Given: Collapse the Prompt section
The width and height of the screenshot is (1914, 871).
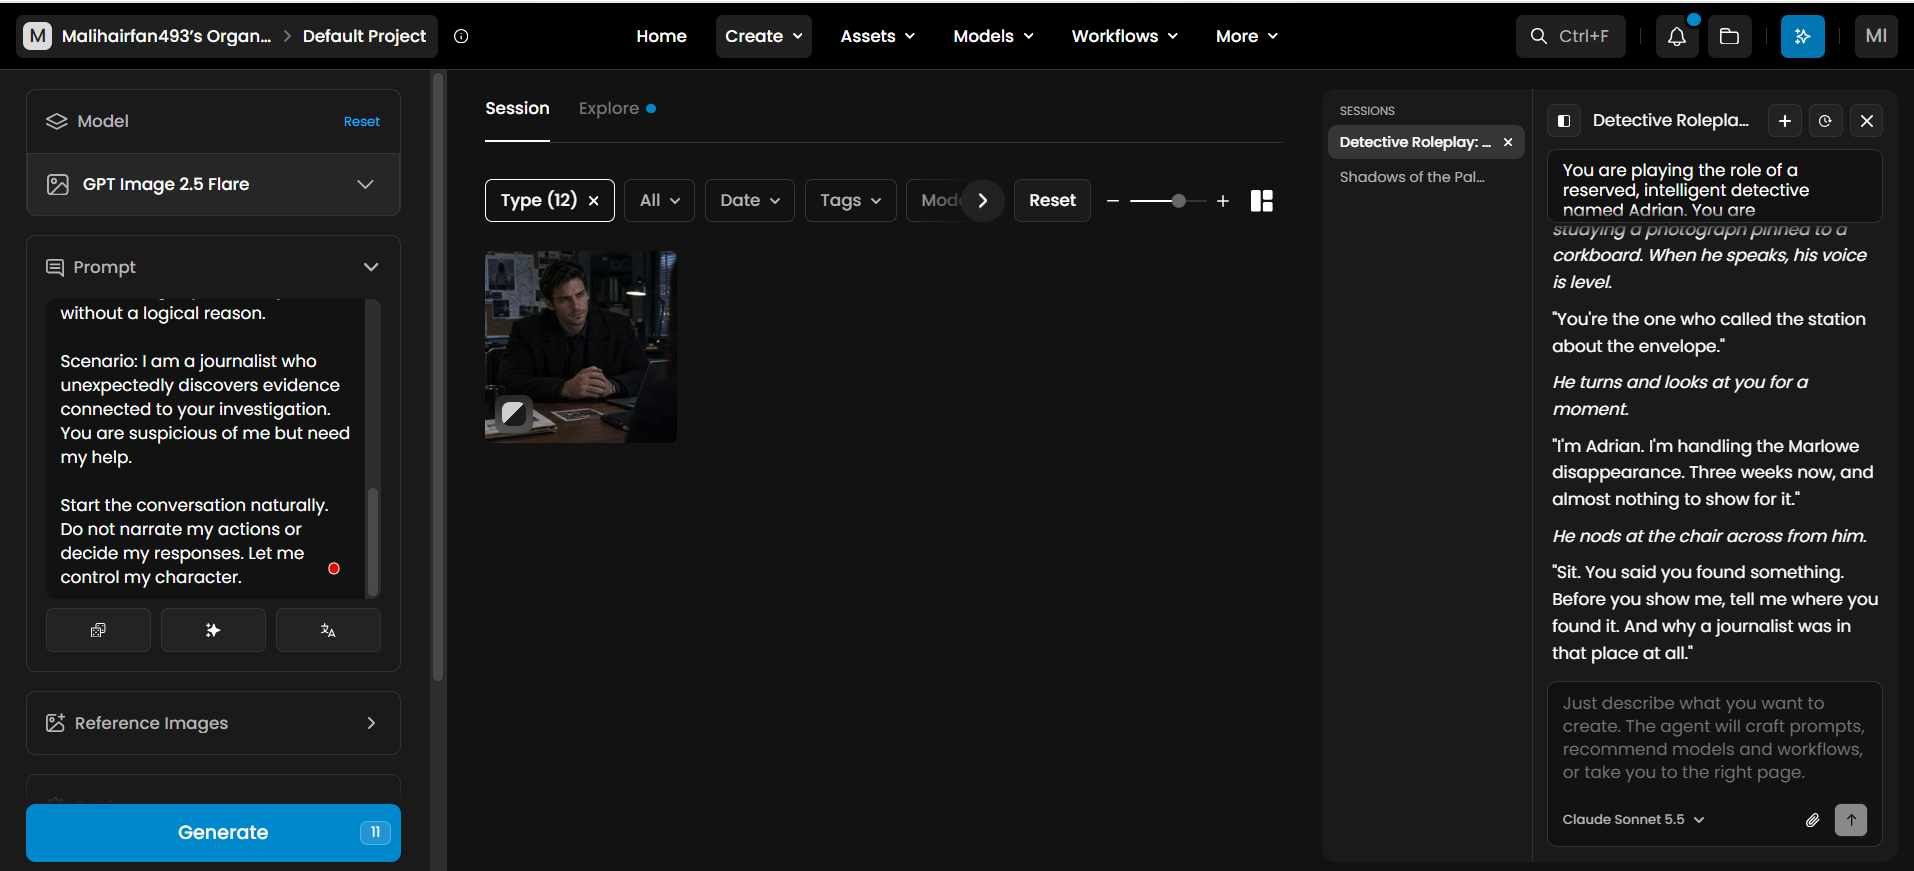Looking at the screenshot, I should (x=371, y=267).
